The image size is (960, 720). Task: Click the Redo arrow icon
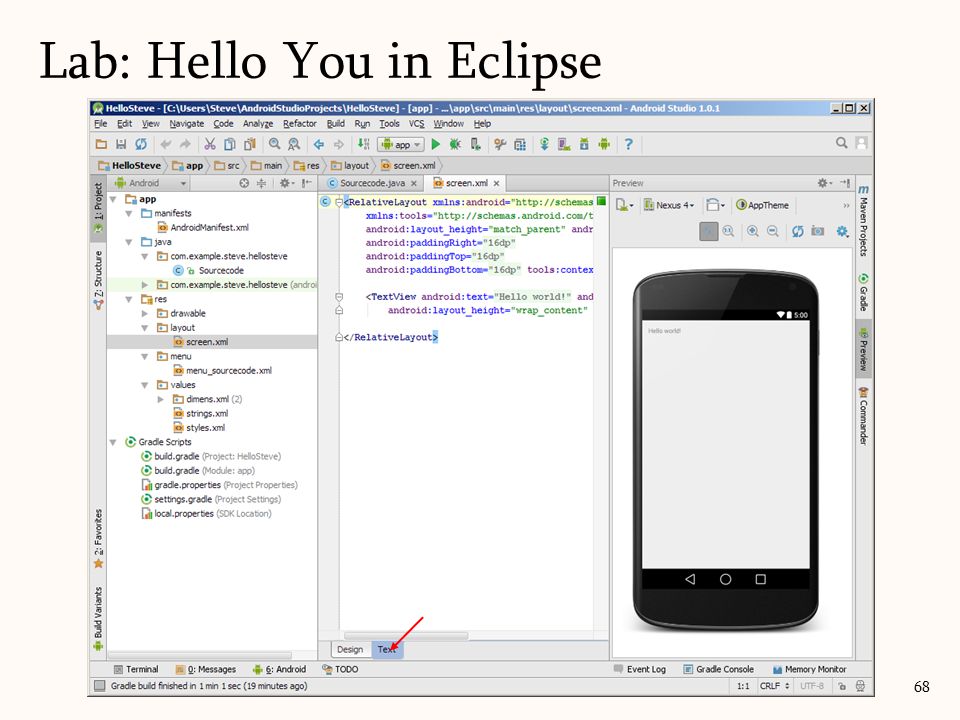(x=185, y=144)
